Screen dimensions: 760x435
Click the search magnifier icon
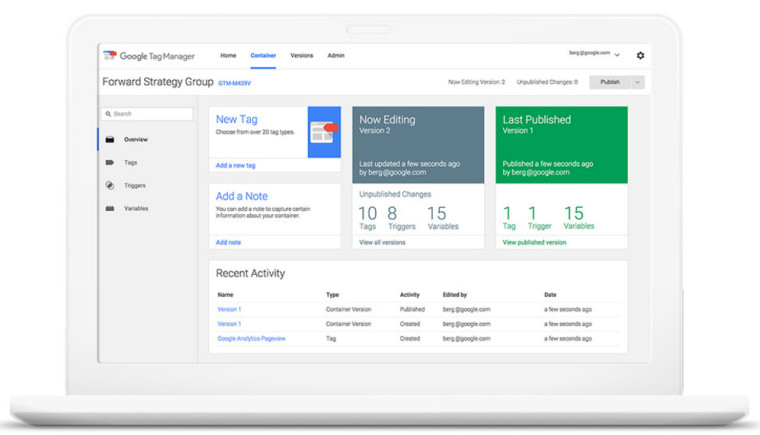[108, 114]
